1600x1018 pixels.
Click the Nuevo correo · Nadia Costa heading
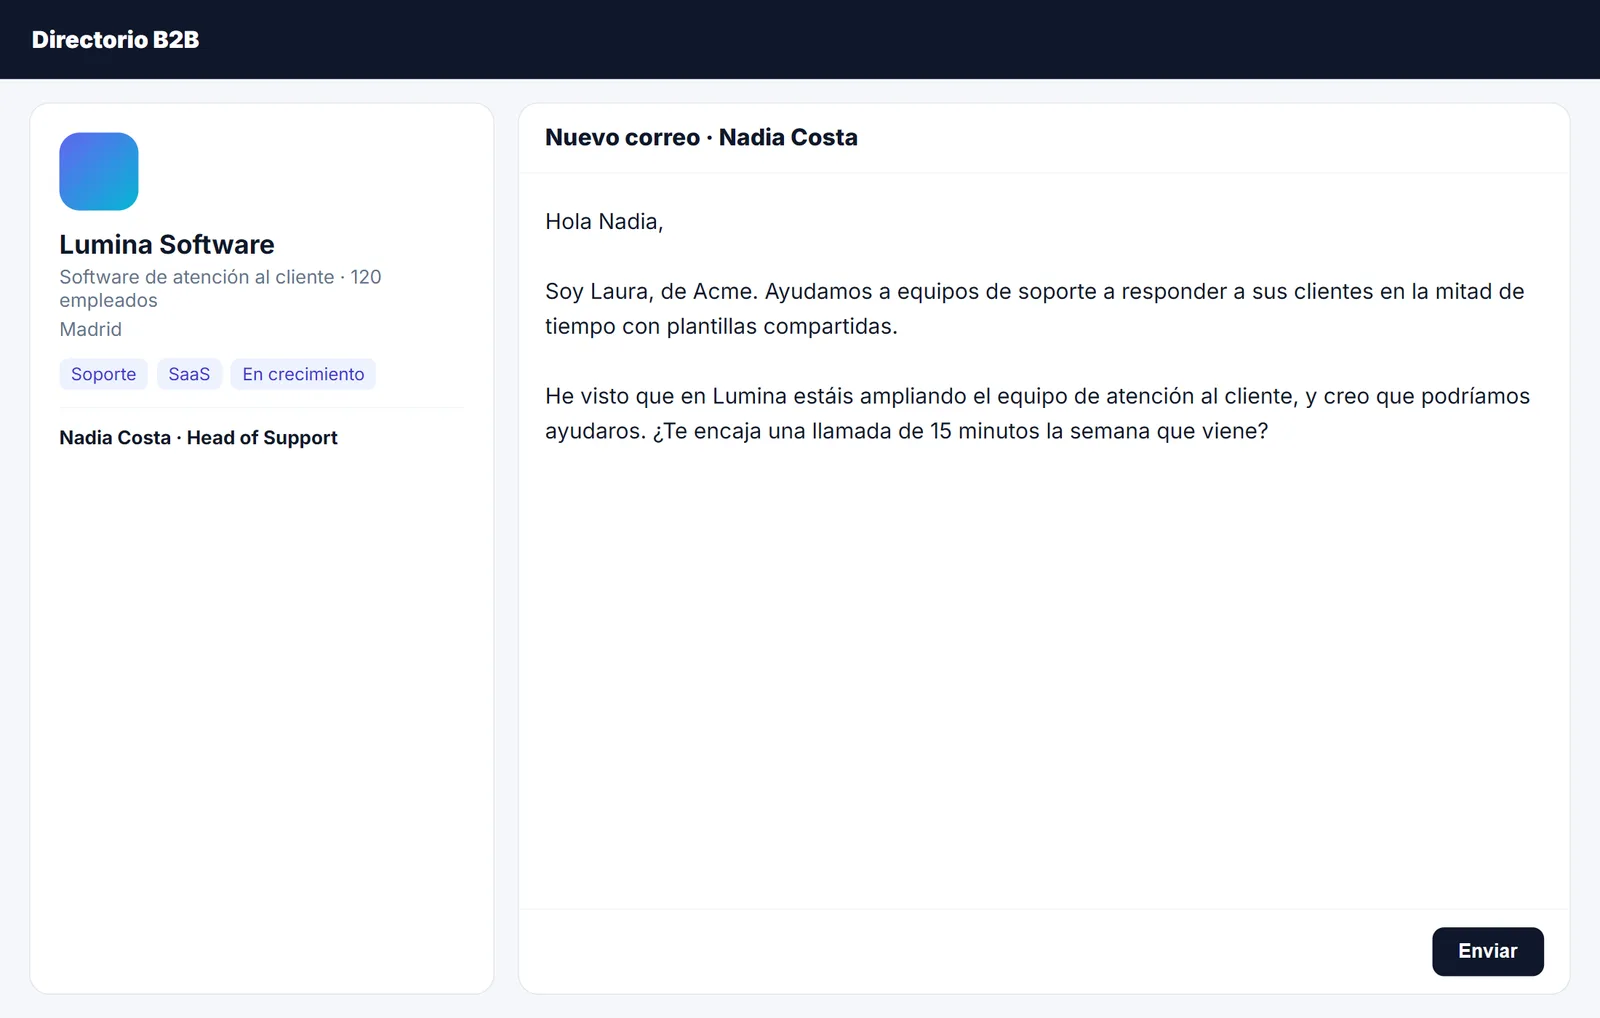[701, 138]
